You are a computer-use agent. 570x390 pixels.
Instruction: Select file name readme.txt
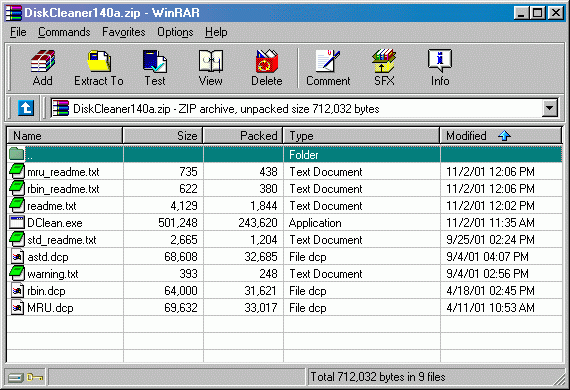(52, 206)
